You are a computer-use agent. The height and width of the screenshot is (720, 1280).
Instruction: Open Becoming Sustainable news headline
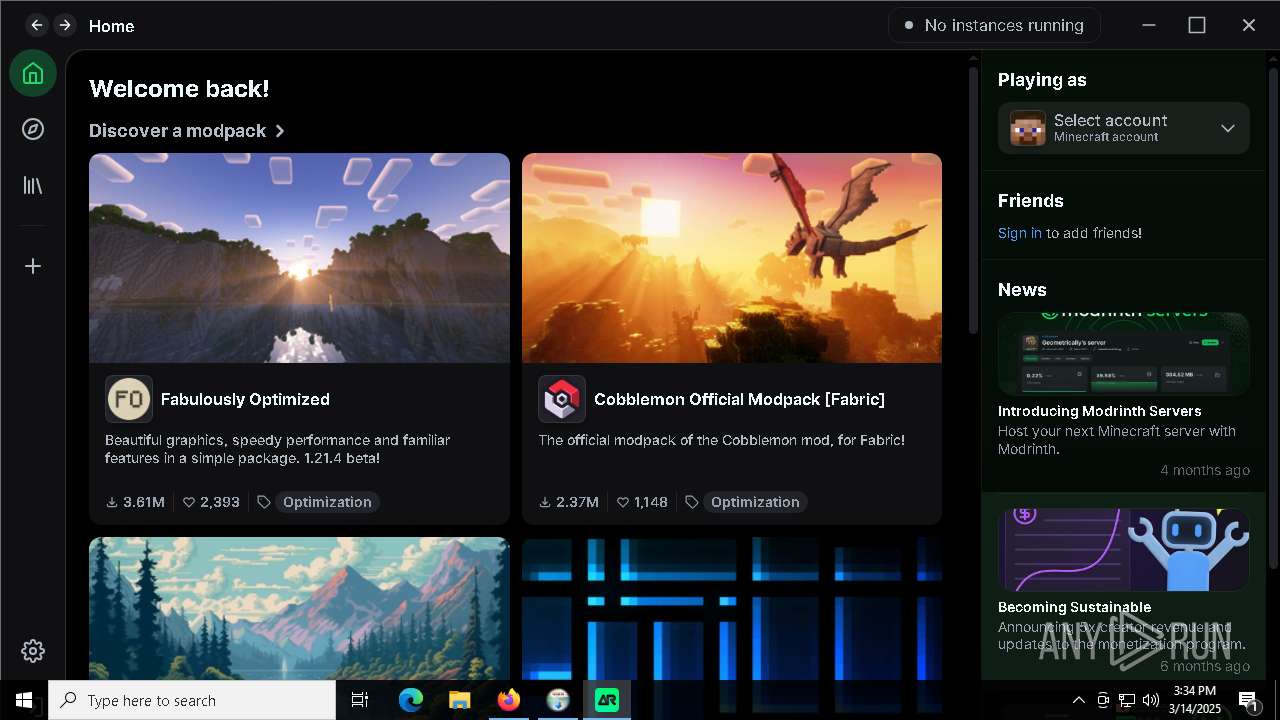(x=1074, y=607)
